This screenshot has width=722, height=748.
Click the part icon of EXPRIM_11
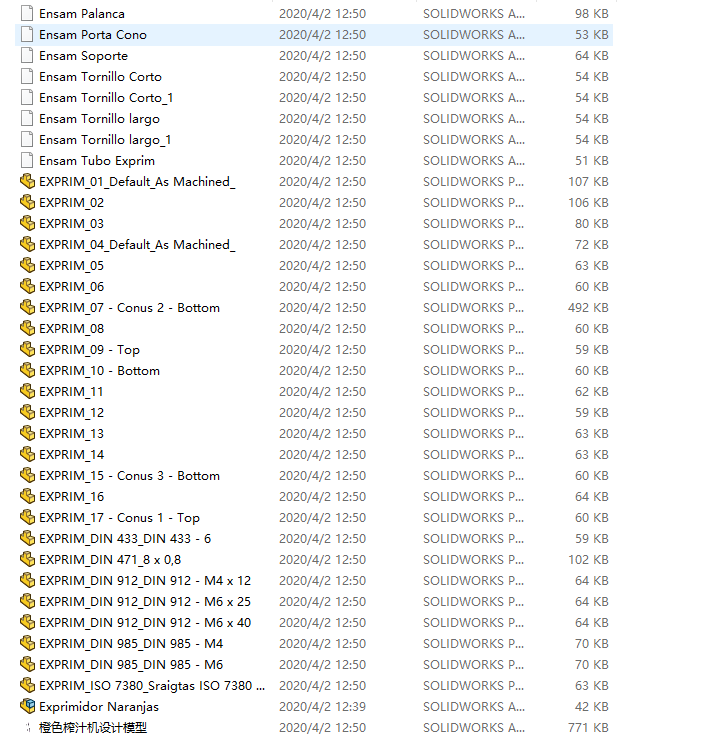(x=27, y=391)
